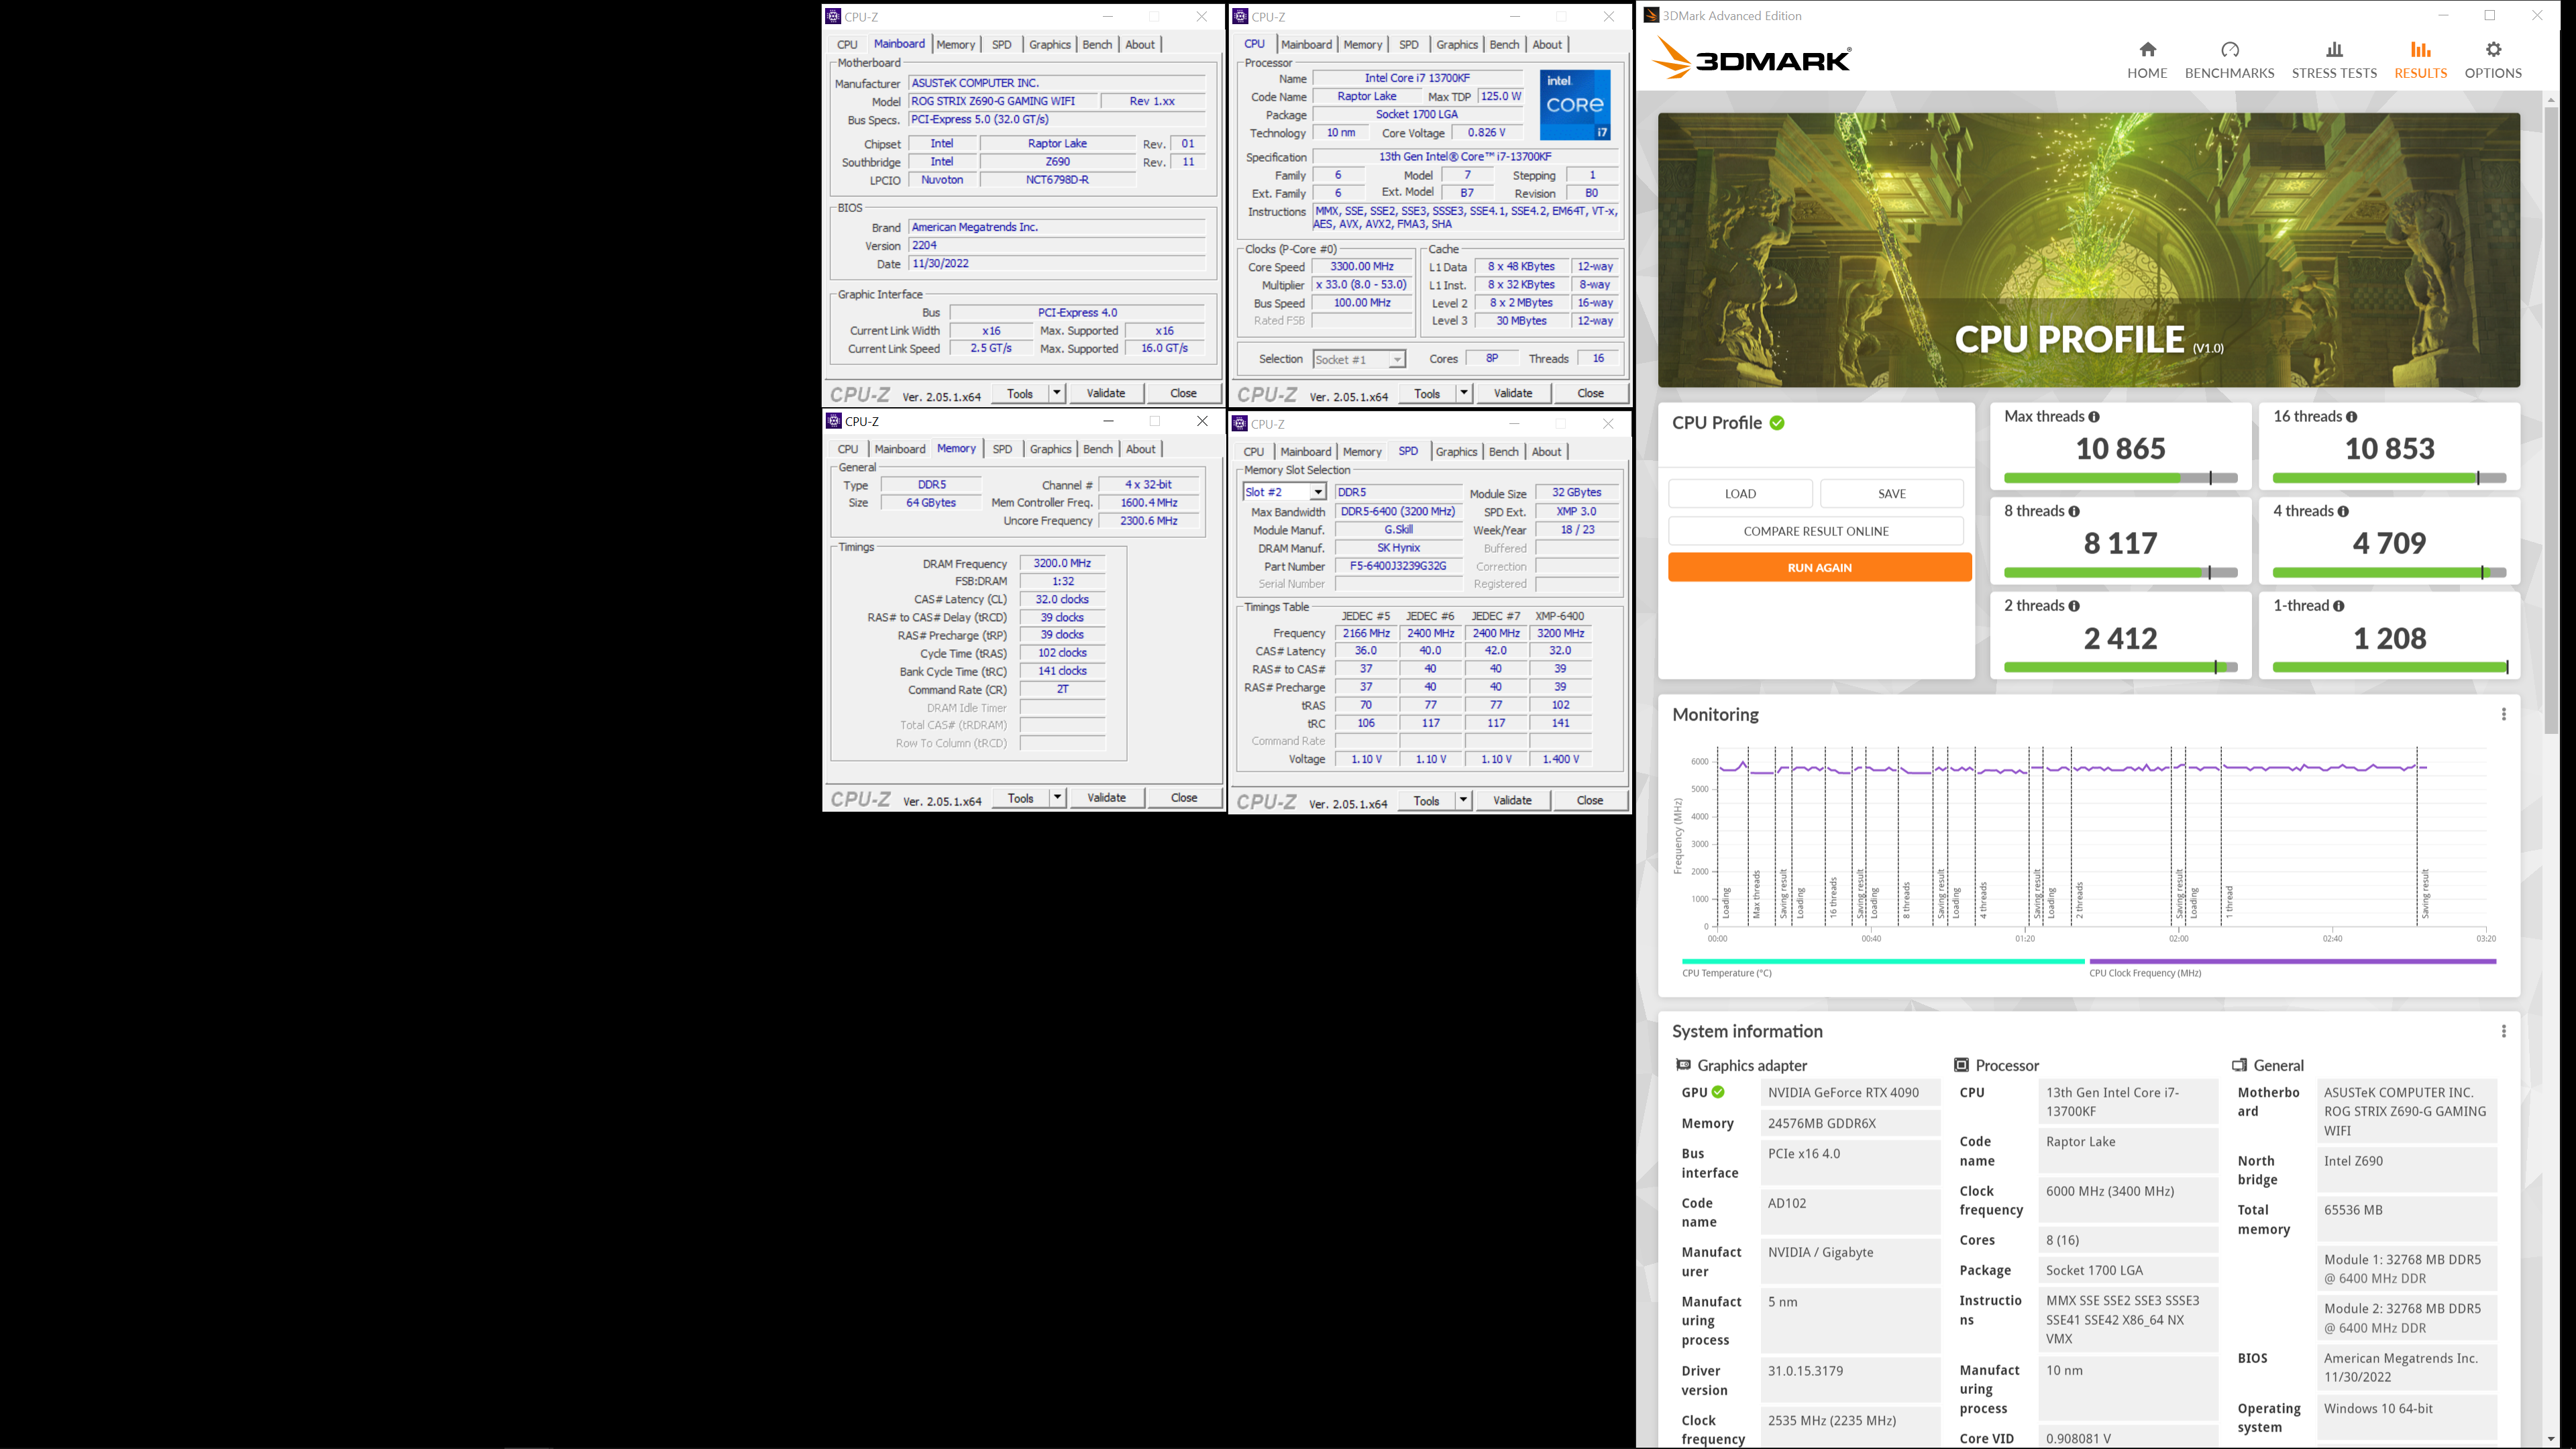Click General section icon
The height and width of the screenshot is (1449, 2576).
click(x=2239, y=1065)
